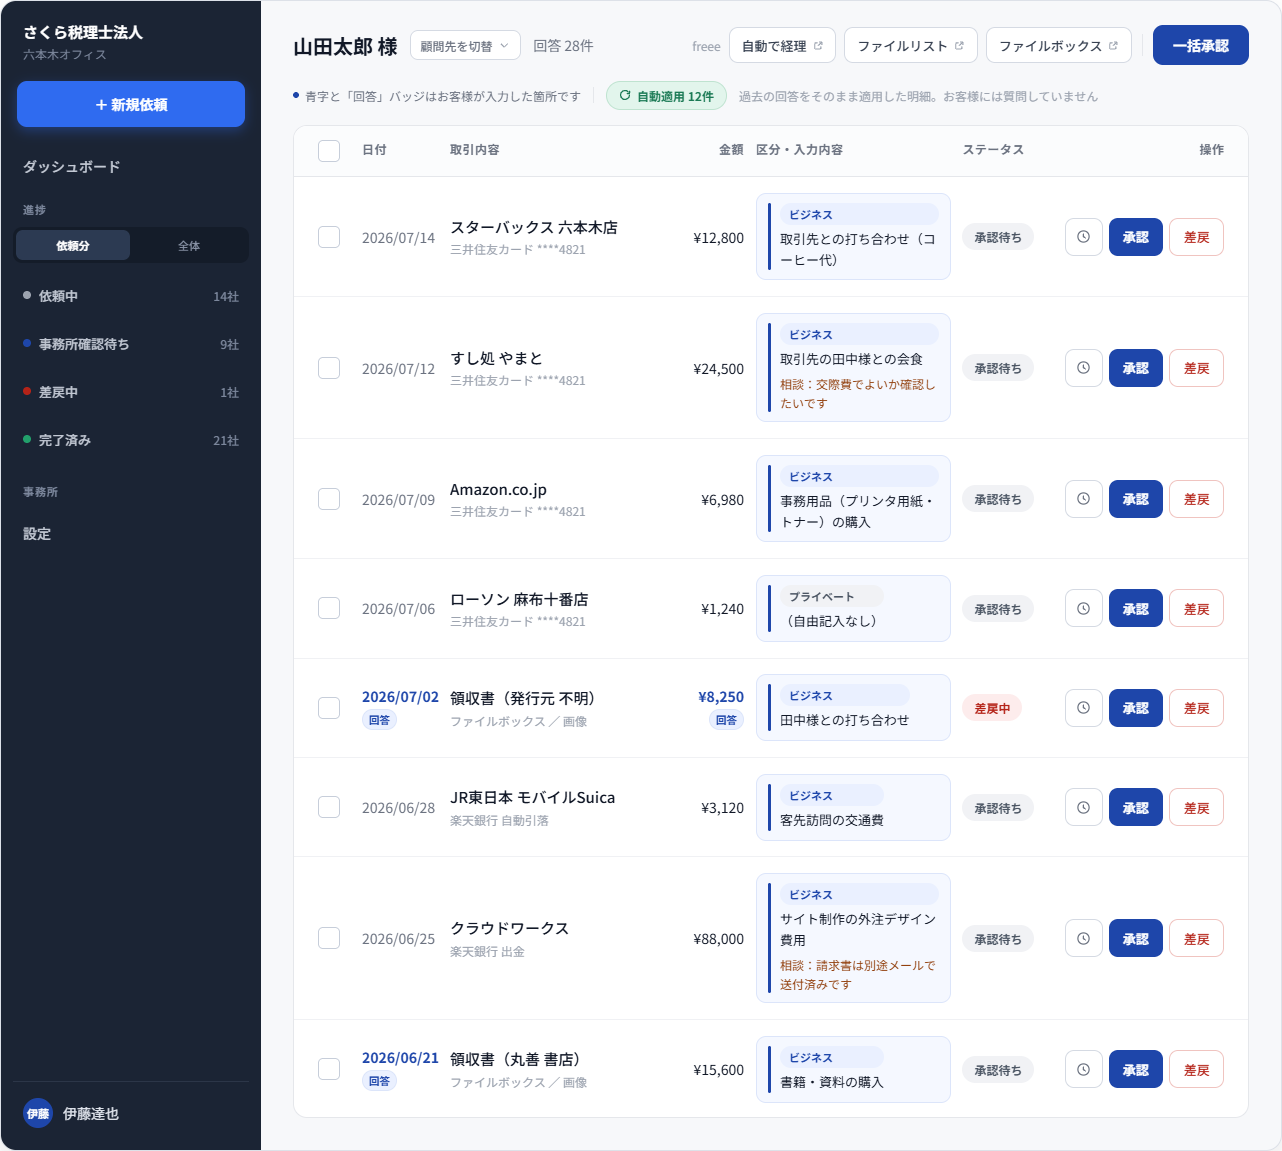The height and width of the screenshot is (1151, 1282).
Task: Open history clock for 領収書（丸善 書店）row
Action: pos(1083,1069)
